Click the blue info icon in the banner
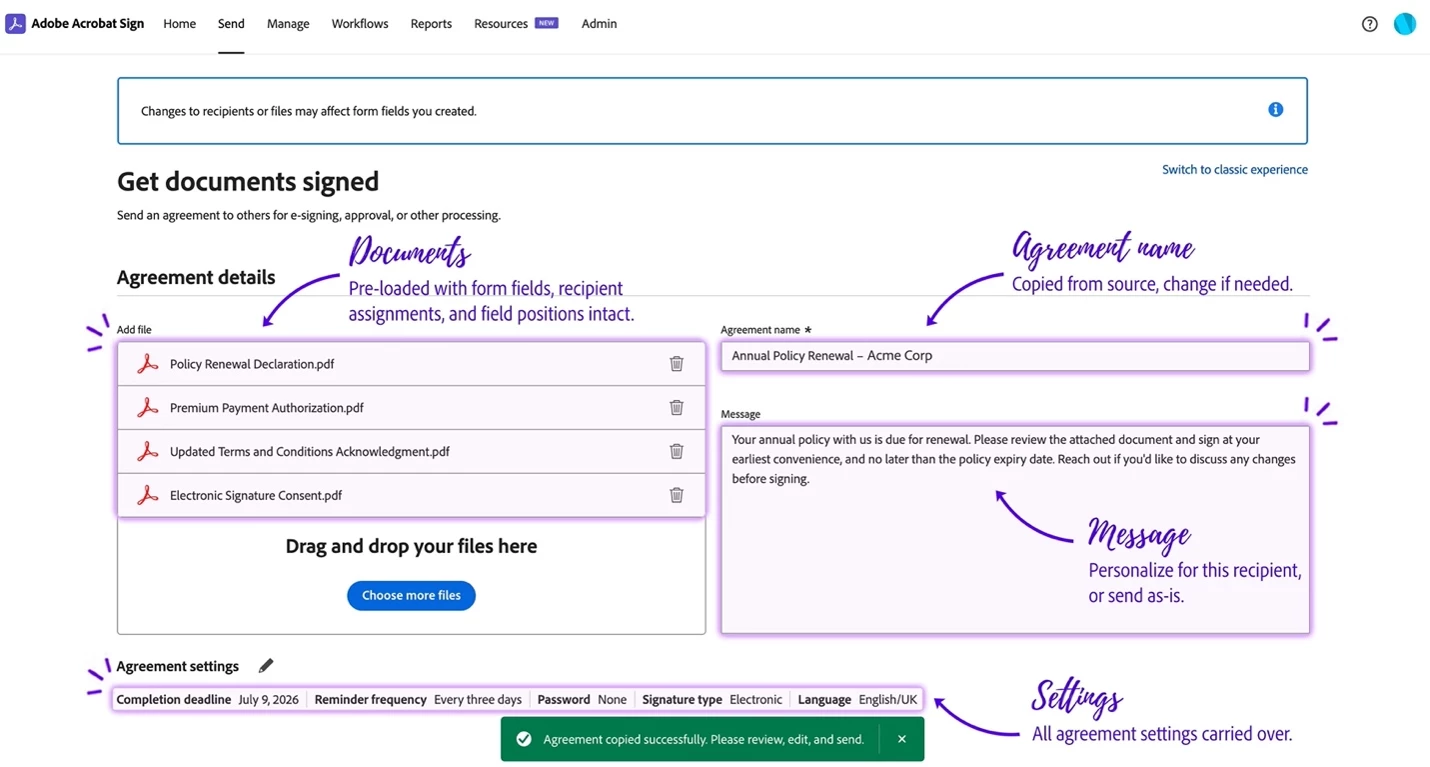The width and height of the screenshot is (1430, 767). pos(1275,110)
